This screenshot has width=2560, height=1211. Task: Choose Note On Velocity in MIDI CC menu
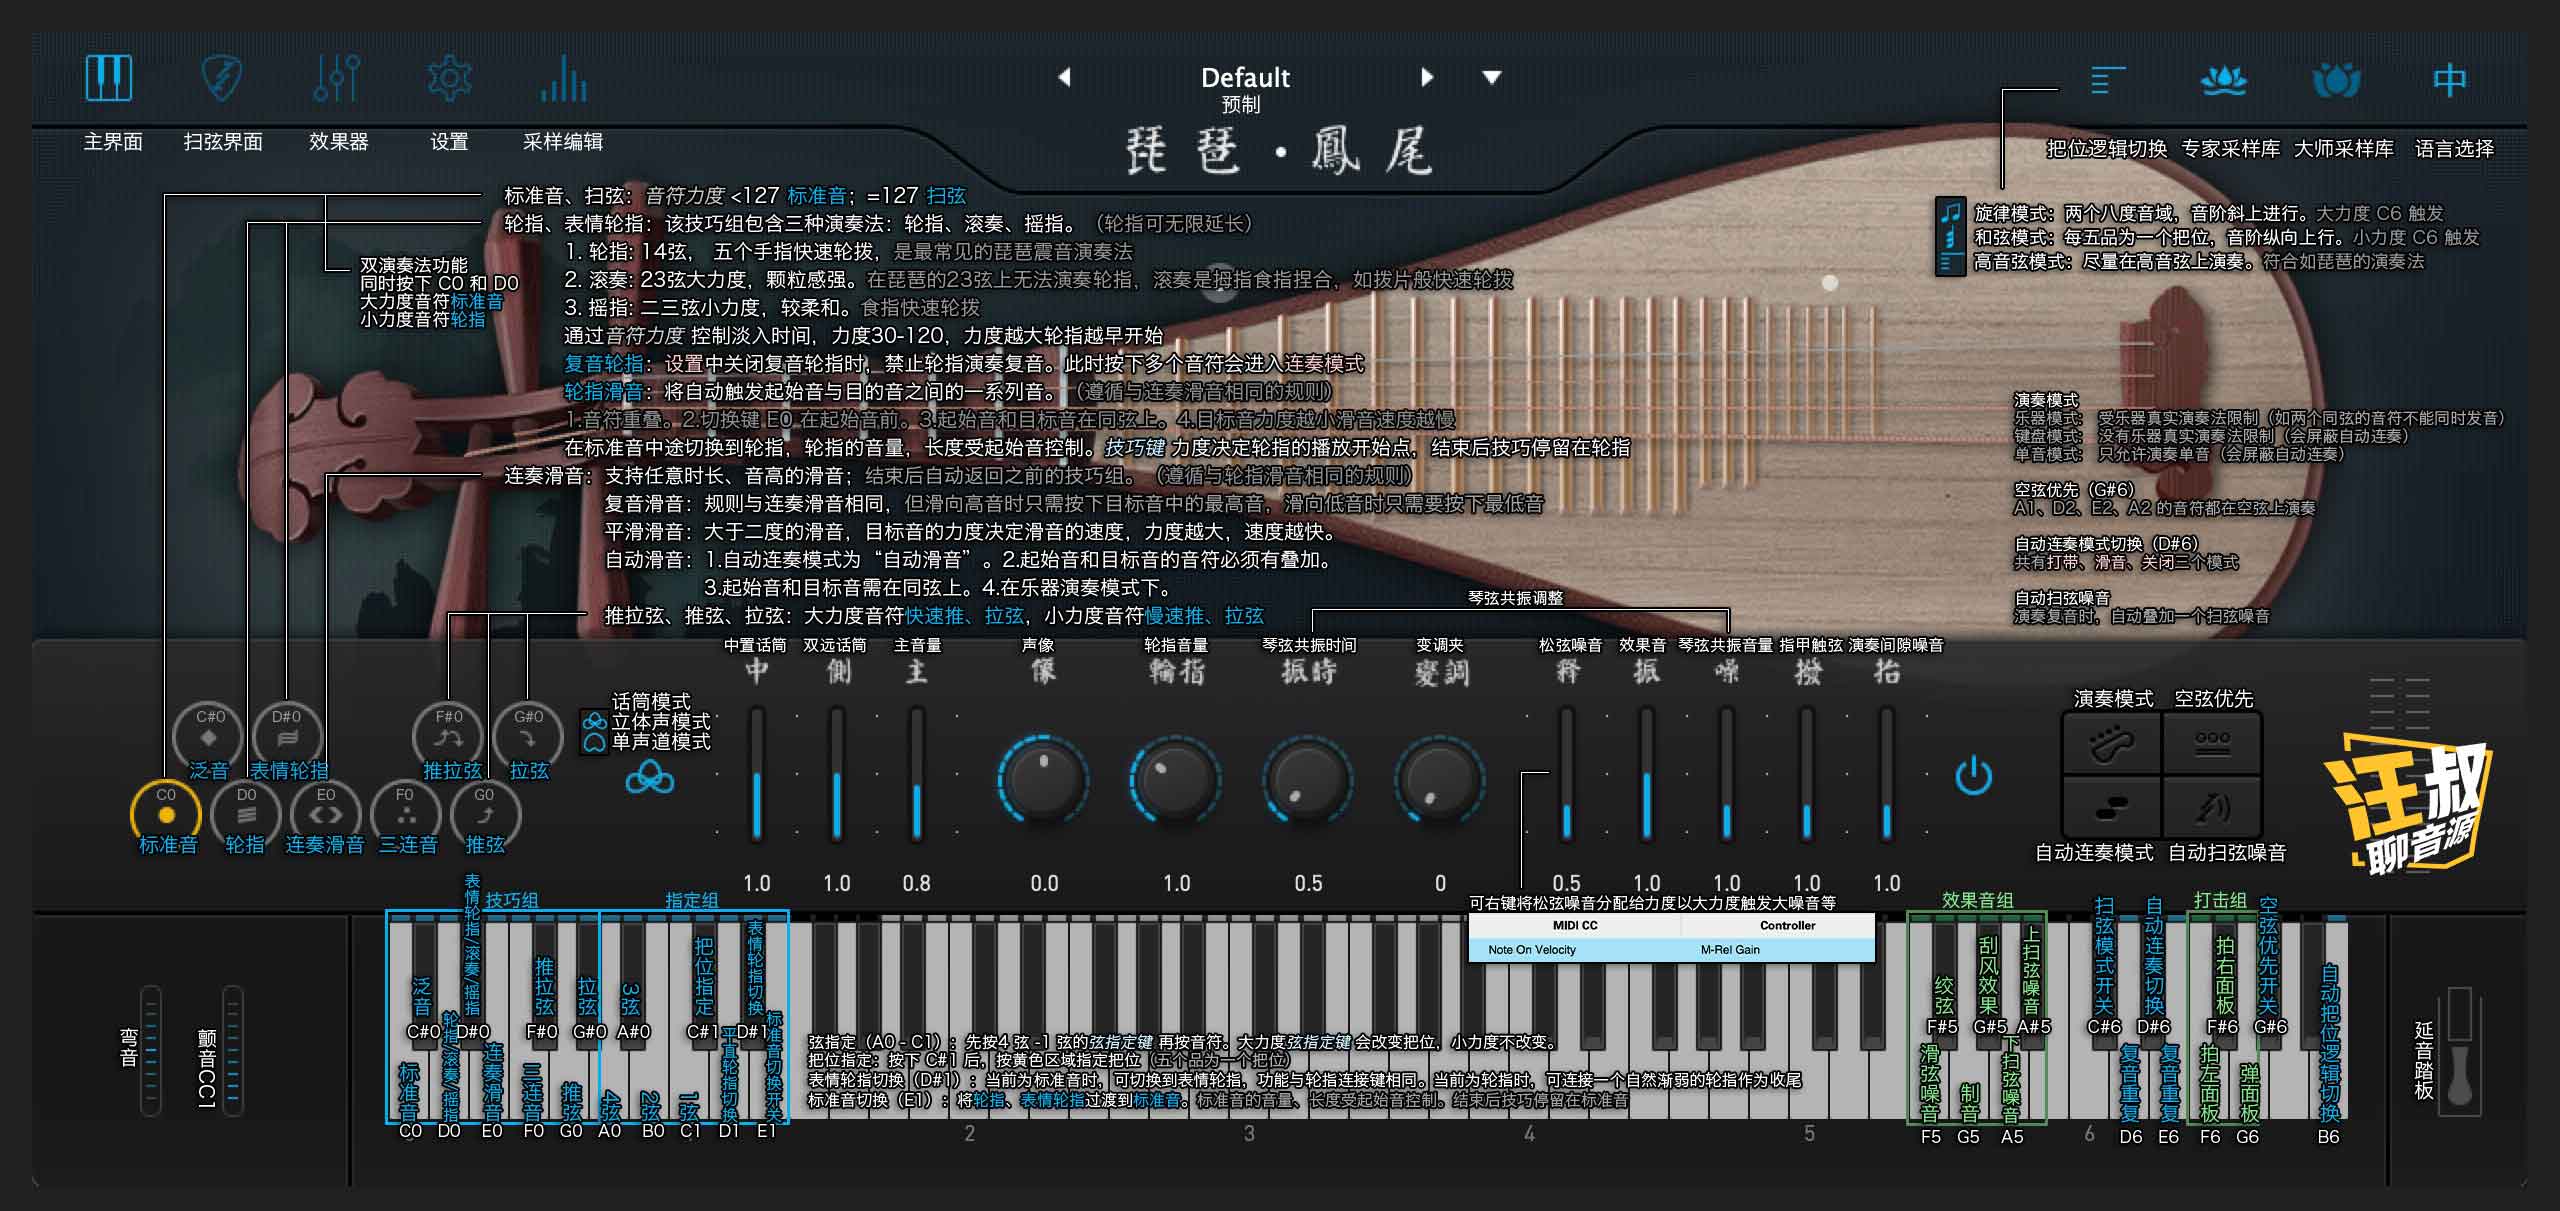(x=1531, y=950)
